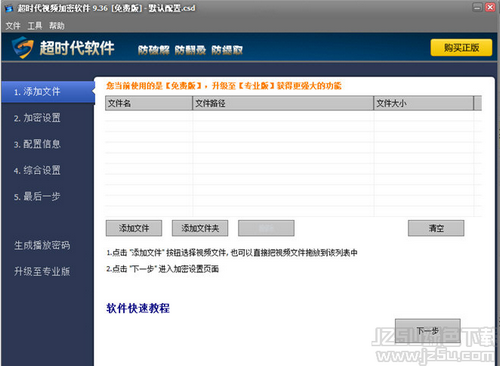Click the 文件大小 column header
Image resolution: width=500 pixels, height=366 pixels.
tap(424, 103)
